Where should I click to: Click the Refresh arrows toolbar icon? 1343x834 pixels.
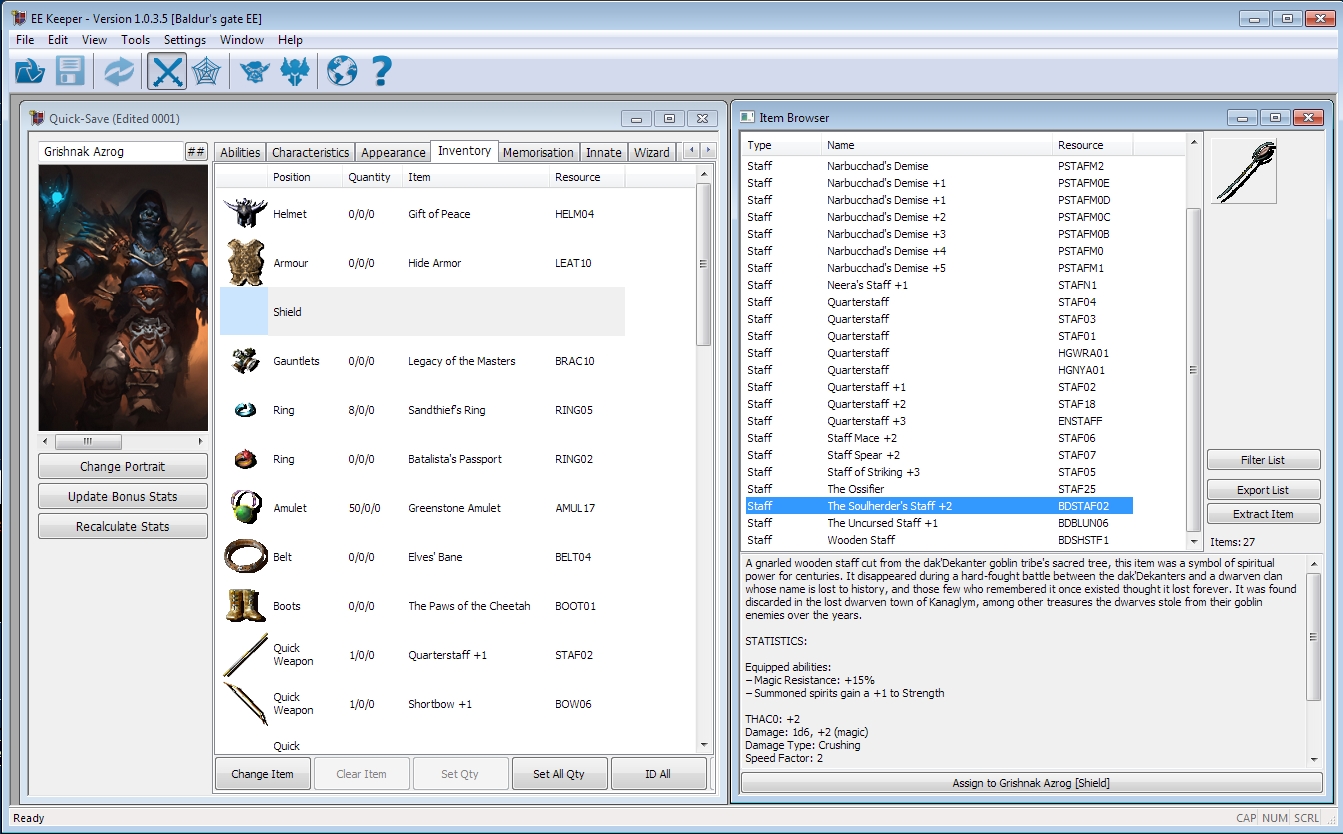(x=120, y=71)
